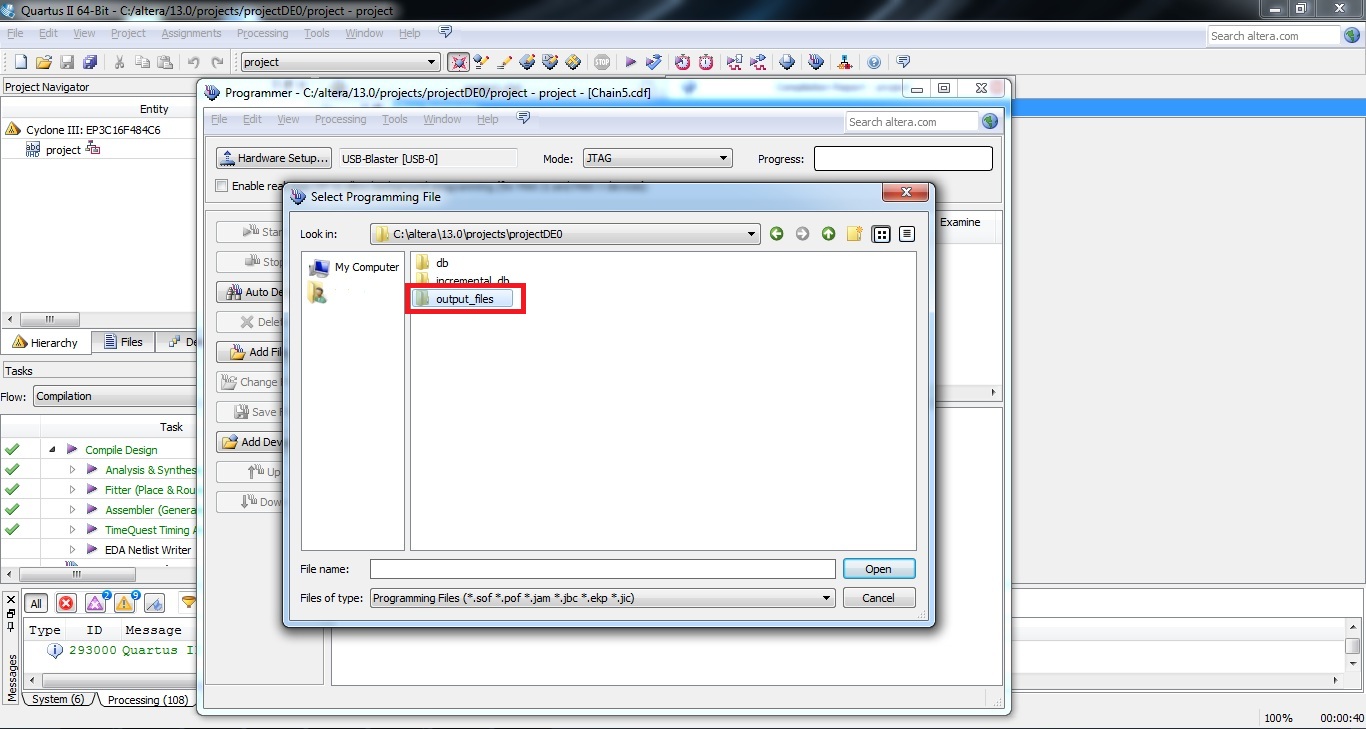
Task: Click the globe icon beside Programmer search
Action: (x=990, y=121)
